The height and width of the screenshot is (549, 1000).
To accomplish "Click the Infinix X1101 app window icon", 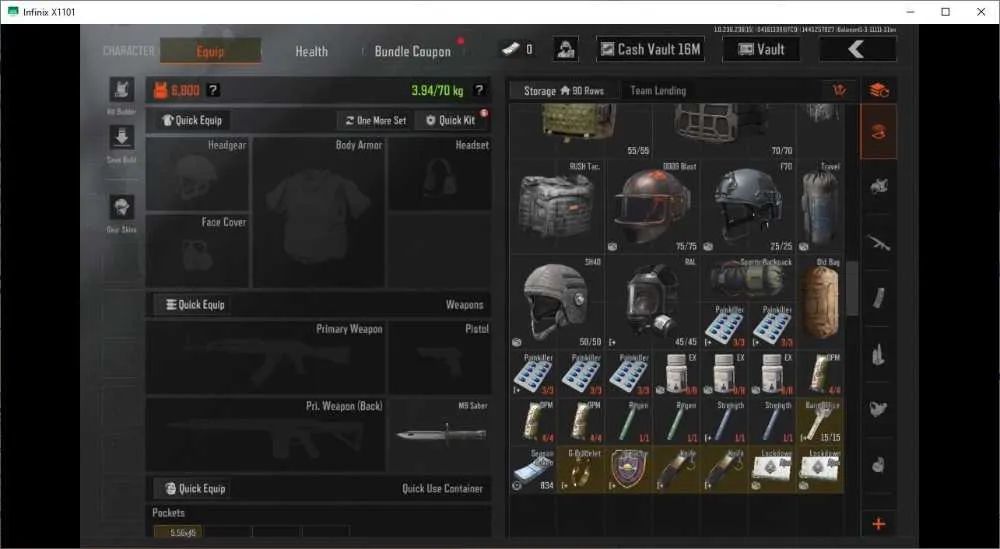I will coord(12,11).
